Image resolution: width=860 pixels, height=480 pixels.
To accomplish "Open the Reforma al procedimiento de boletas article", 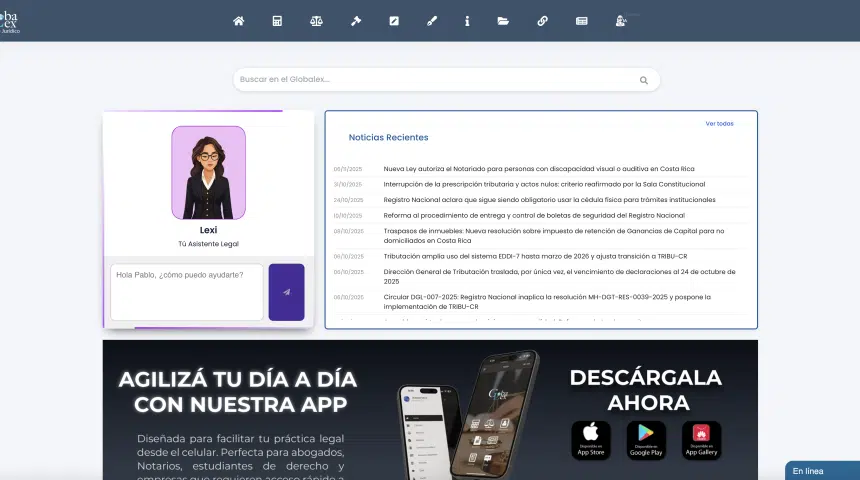I will click(533, 215).
